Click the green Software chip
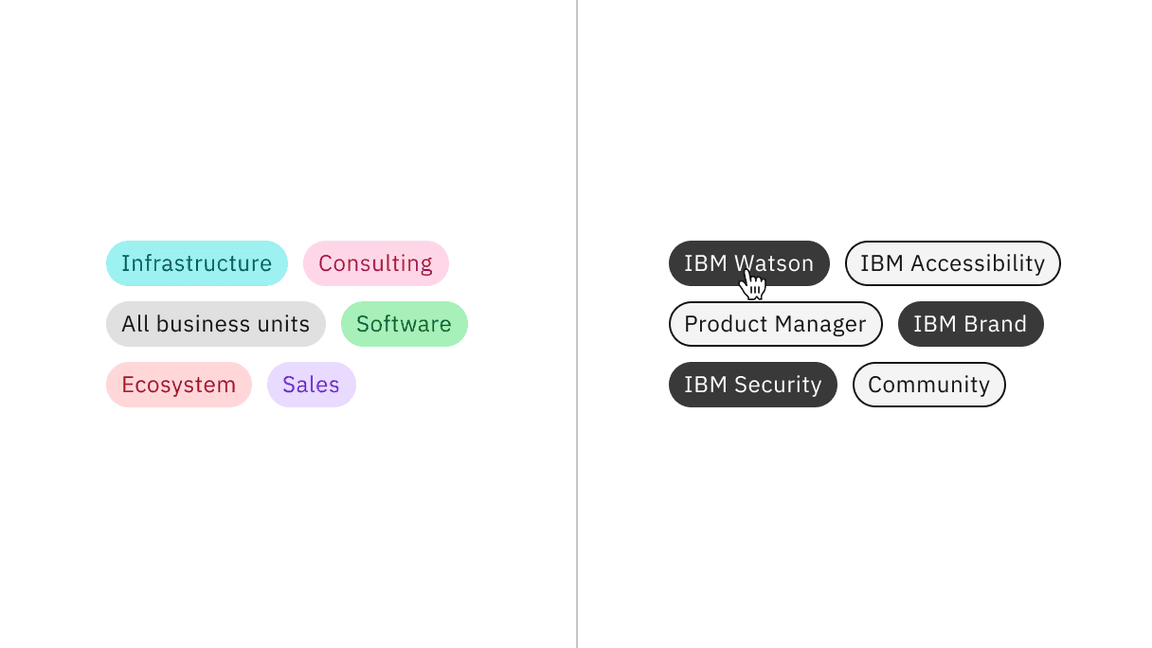Screen dimensions: 1152x648 (404, 323)
